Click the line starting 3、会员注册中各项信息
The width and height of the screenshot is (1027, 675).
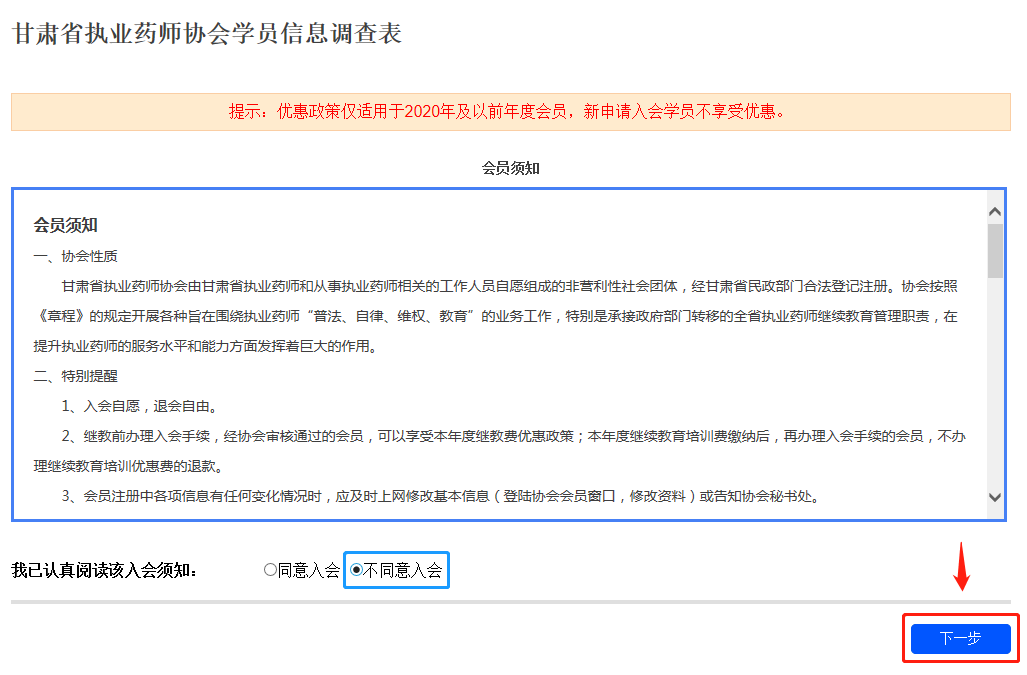441,496
